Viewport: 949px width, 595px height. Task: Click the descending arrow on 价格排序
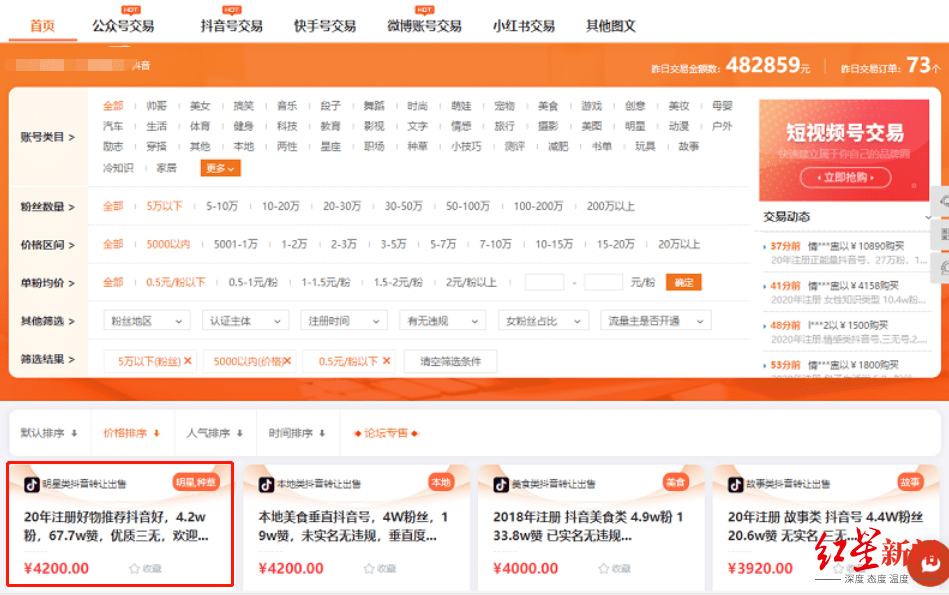(x=157, y=432)
